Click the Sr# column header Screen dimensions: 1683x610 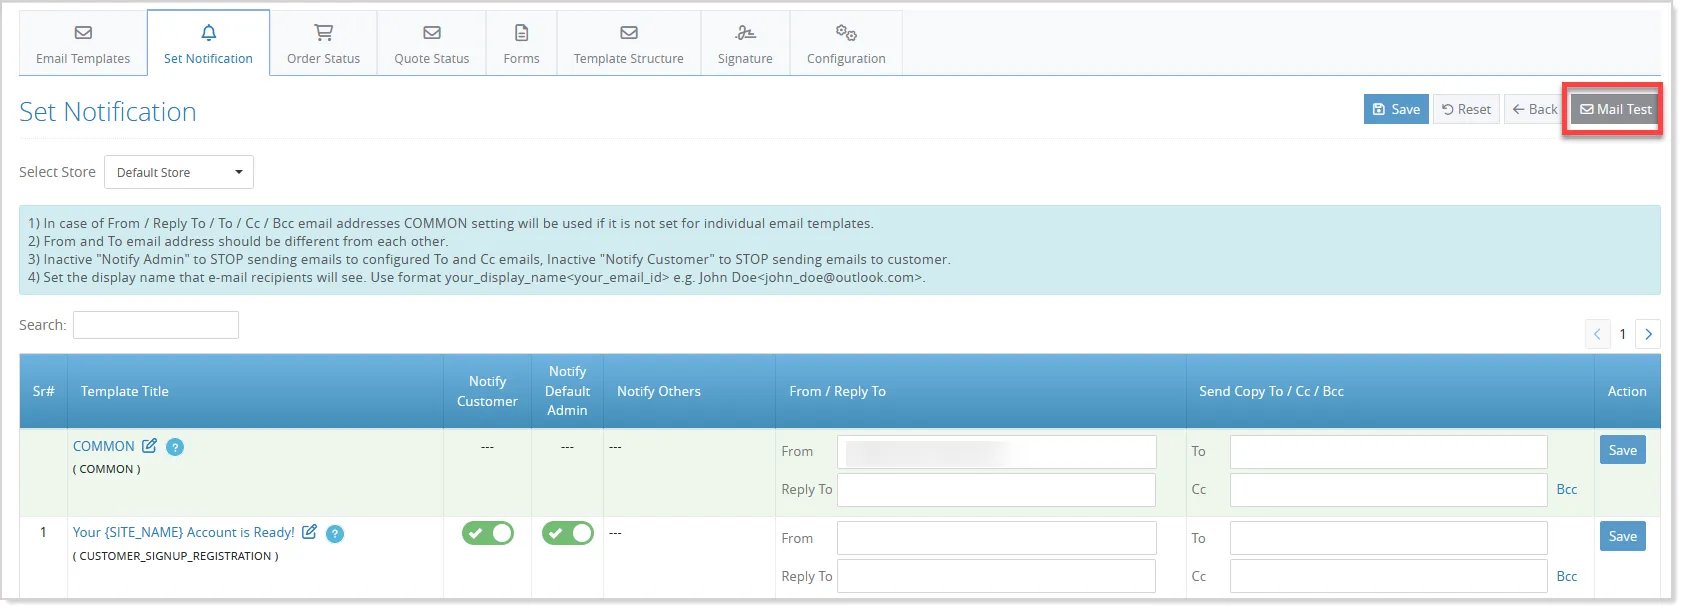click(43, 391)
